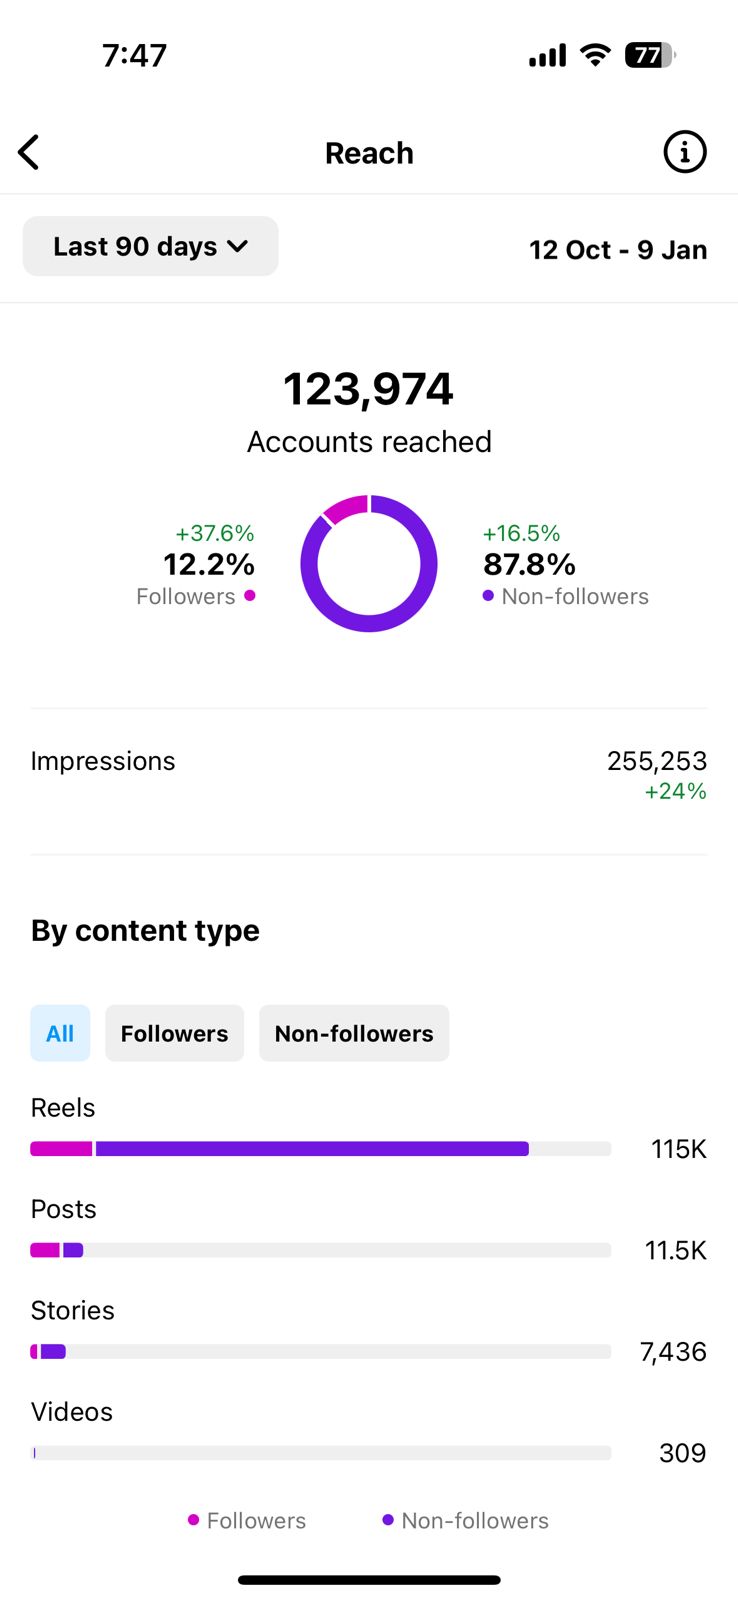Tap the 123,974 accounts reached number
This screenshot has width=738, height=1600.
(369, 389)
